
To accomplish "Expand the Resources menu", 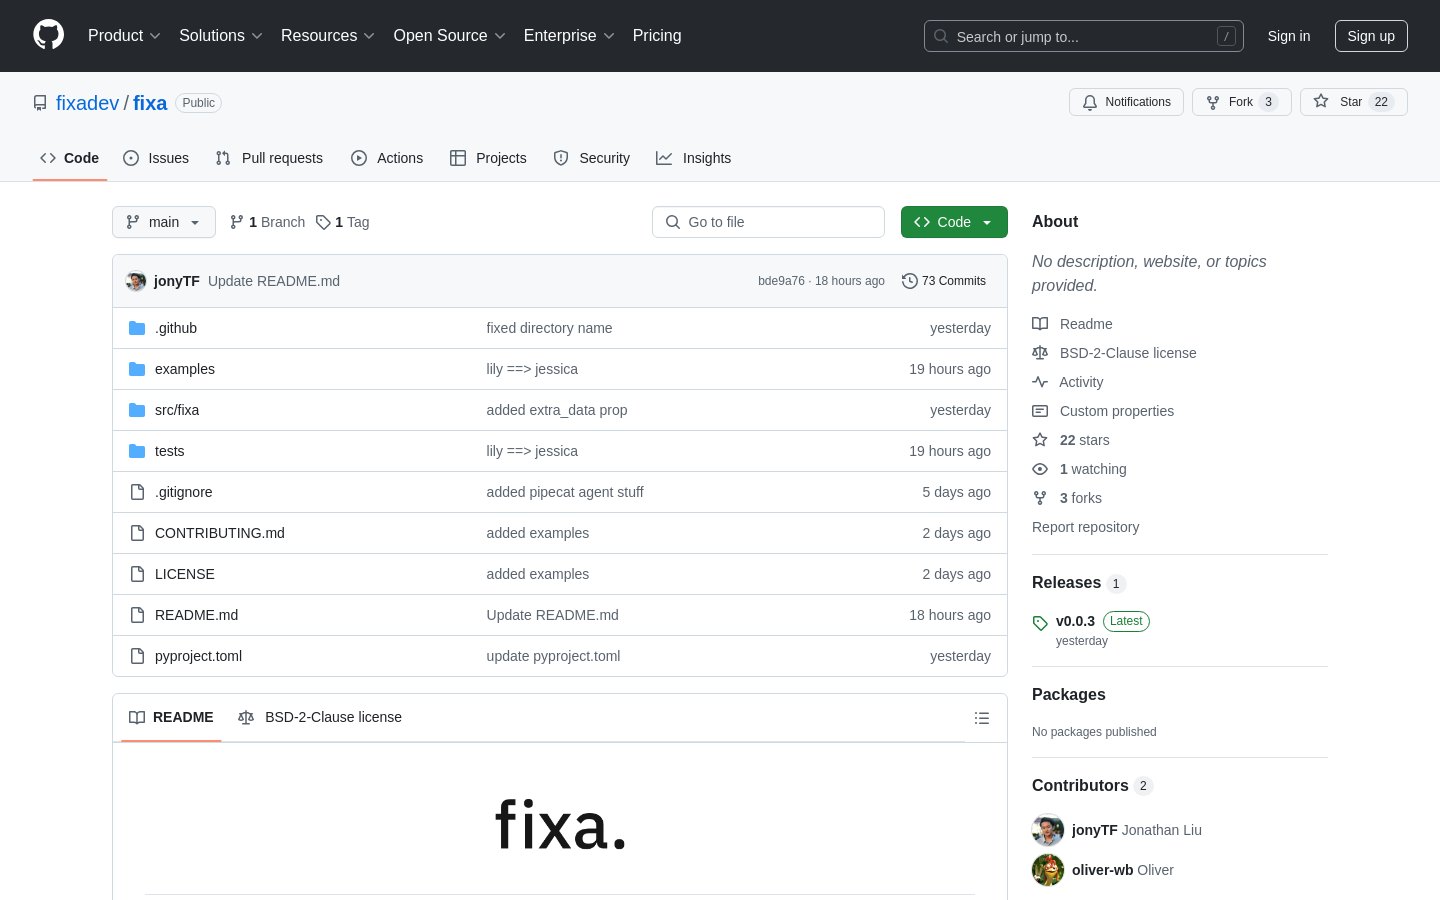I will point(328,35).
